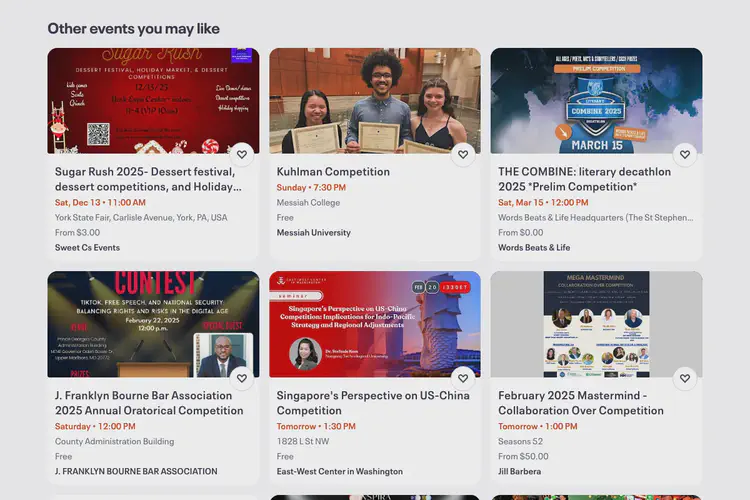
Task: Click the Sugar Rush red banner image
Action: pos(152,100)
